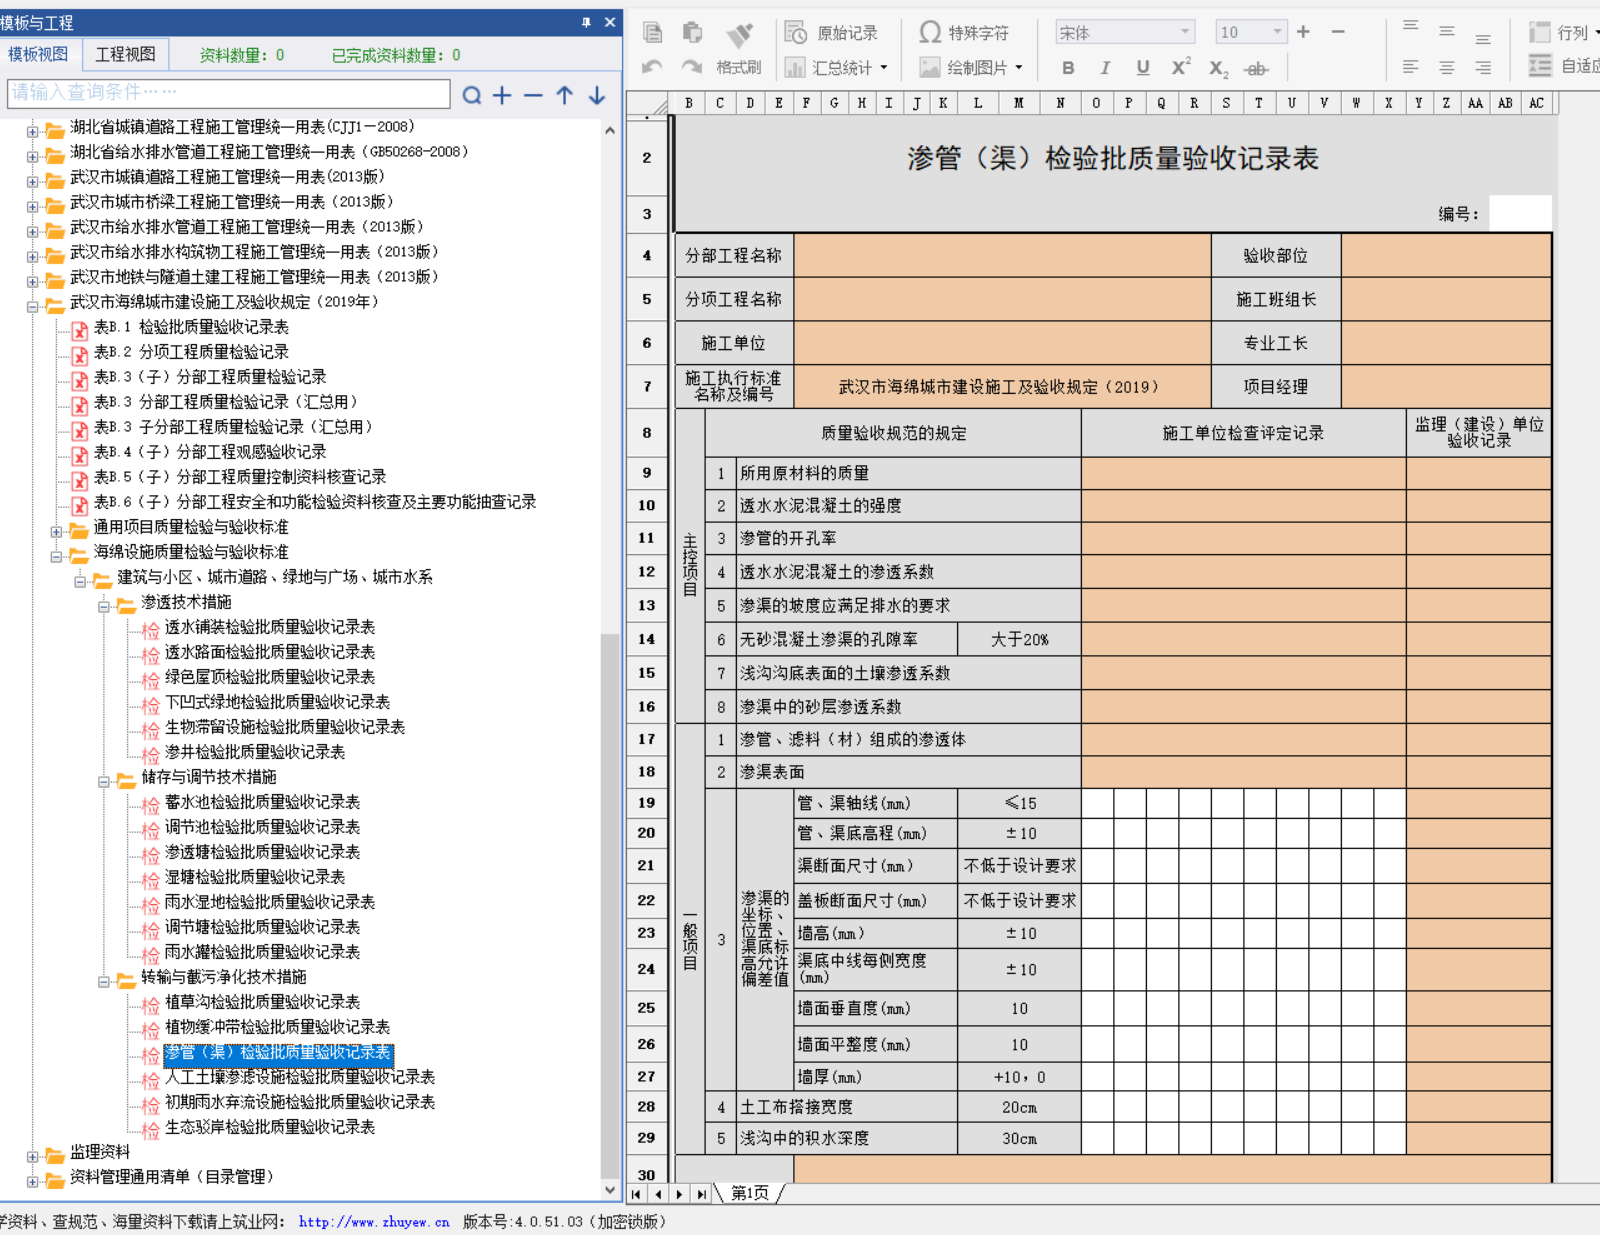
Task: Open 原始记录 tool
Action: click(x=831, y=33)
